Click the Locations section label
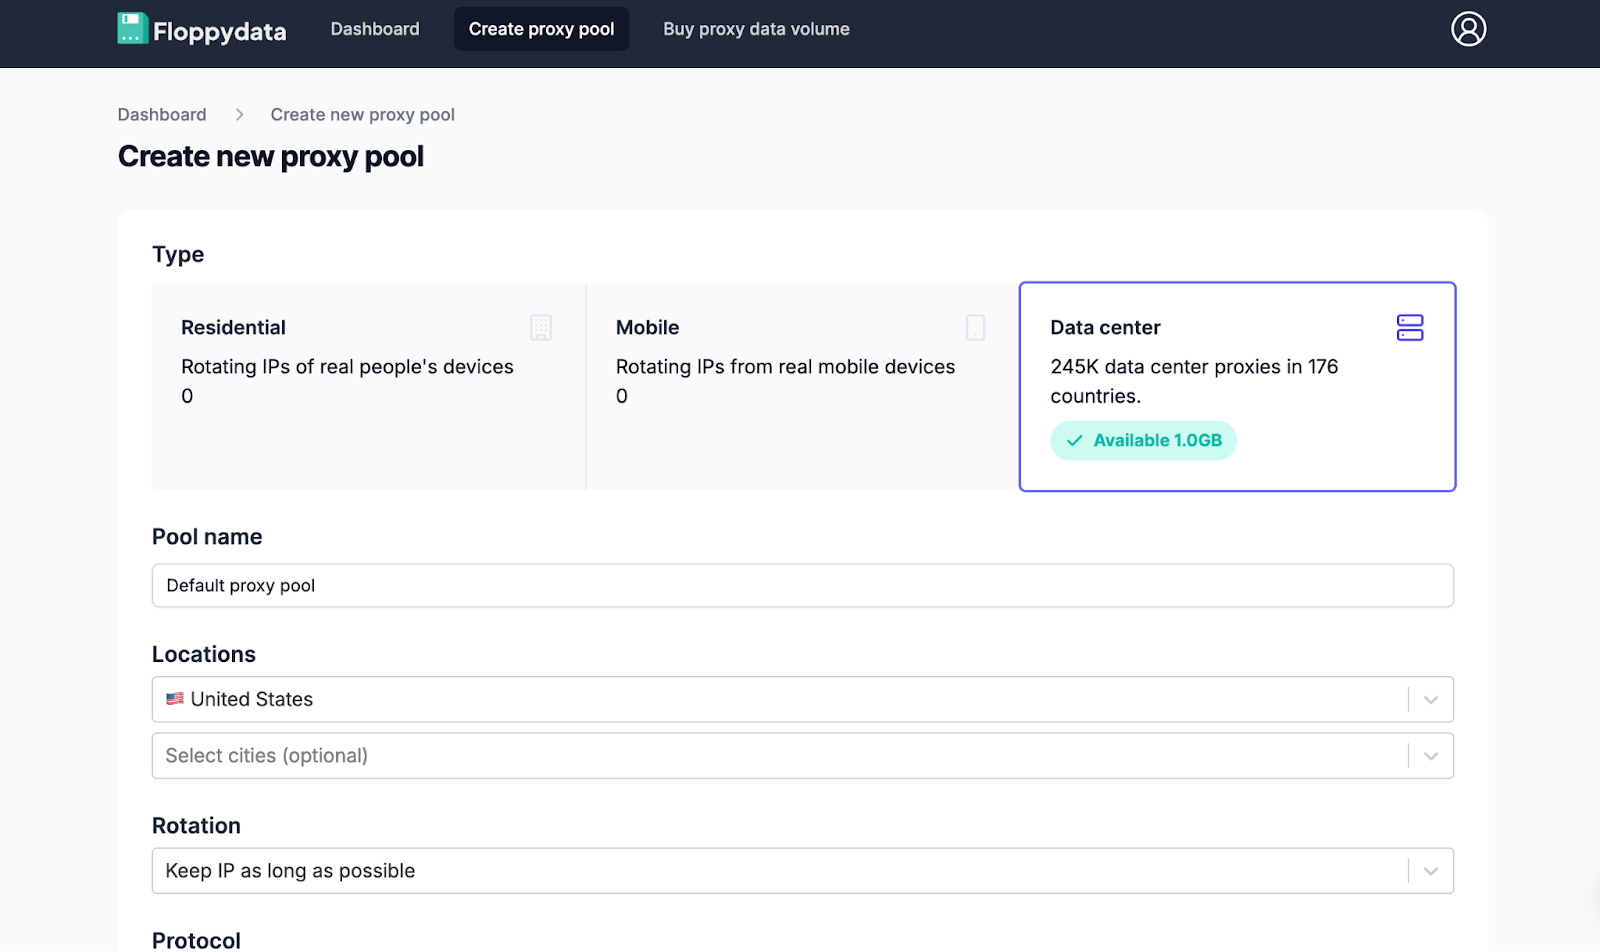Screen dimensions: 1600x952 [204, 654]
